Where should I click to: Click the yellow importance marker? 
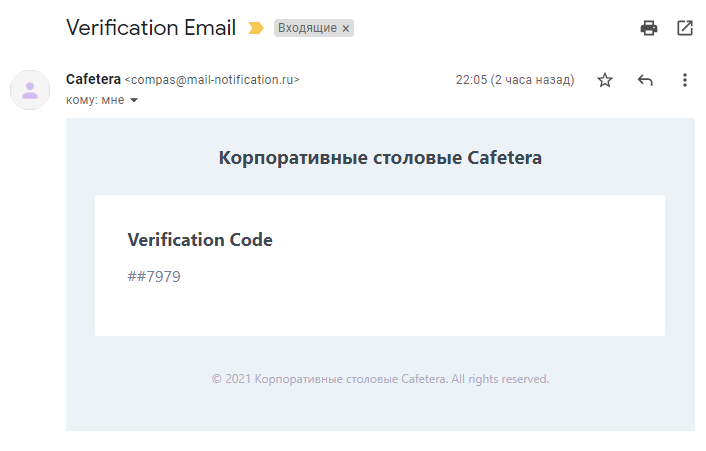256,29
